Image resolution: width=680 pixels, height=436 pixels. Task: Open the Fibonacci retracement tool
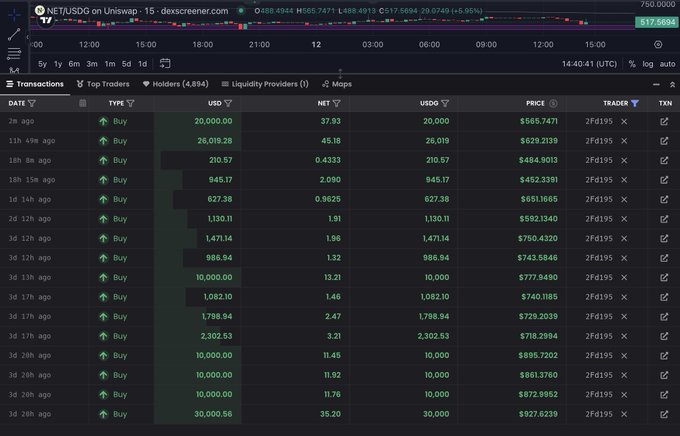coord(14,54)
